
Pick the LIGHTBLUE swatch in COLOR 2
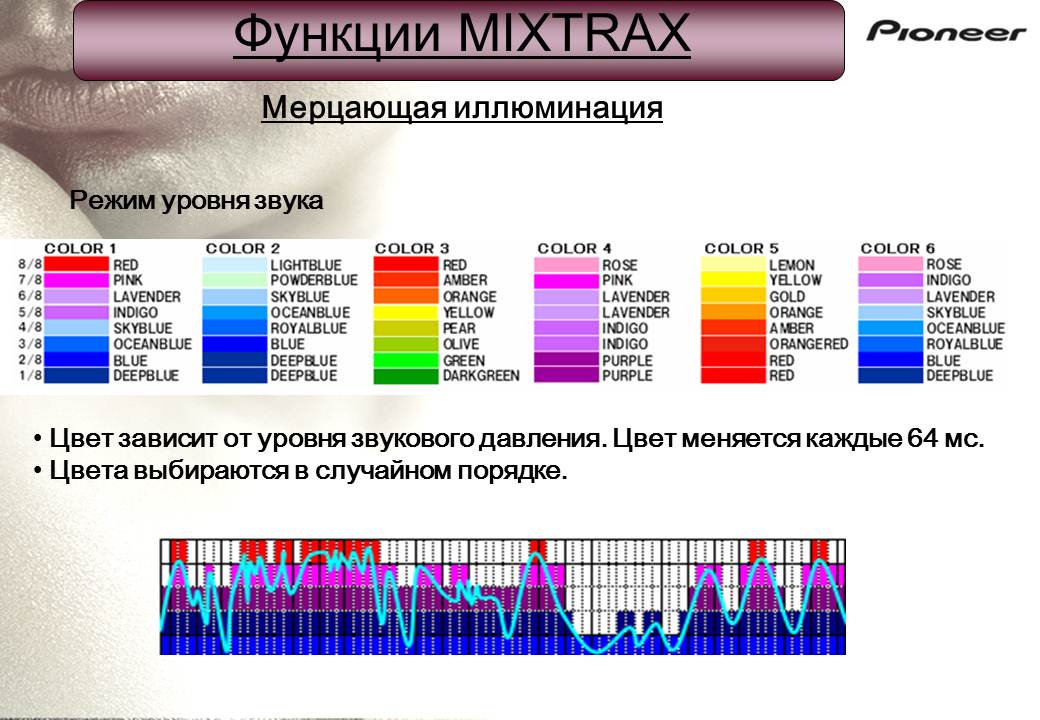(x=235, y=264)
